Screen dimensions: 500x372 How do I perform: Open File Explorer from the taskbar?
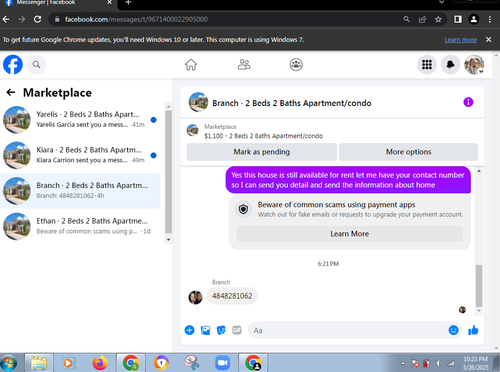[39, 363]
